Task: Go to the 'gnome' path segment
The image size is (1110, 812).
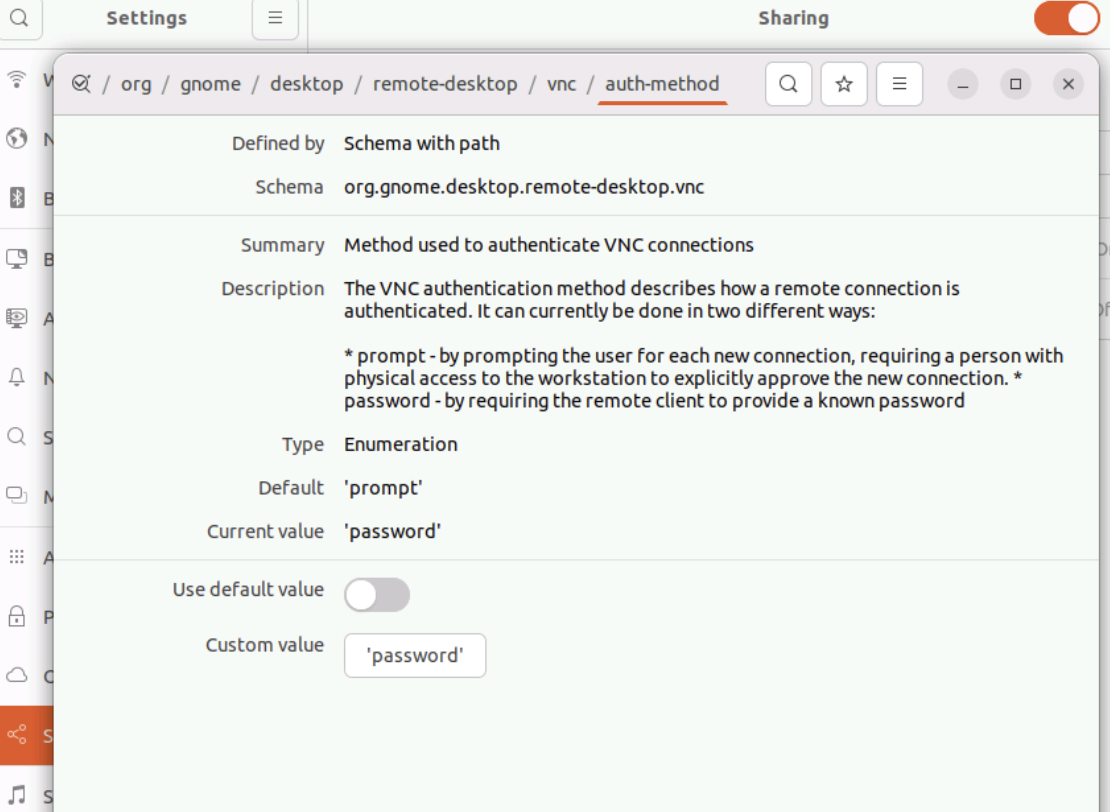Action: pyautogui.click(x=210, y=84)
